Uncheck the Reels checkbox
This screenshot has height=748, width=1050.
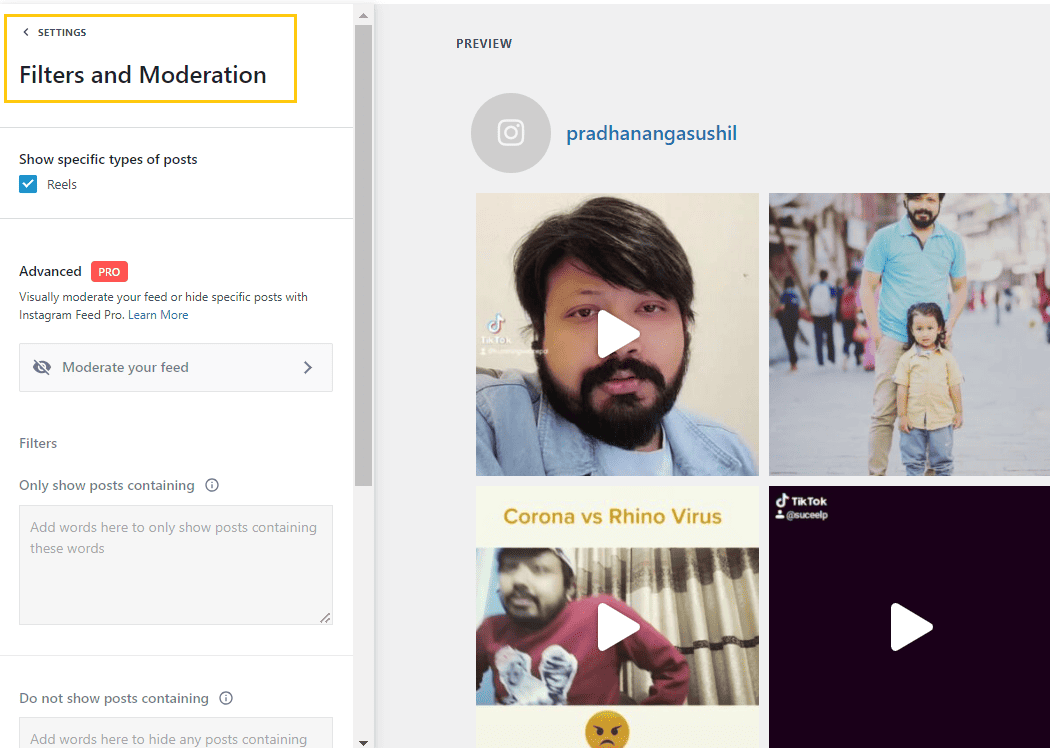click(28, 184)
